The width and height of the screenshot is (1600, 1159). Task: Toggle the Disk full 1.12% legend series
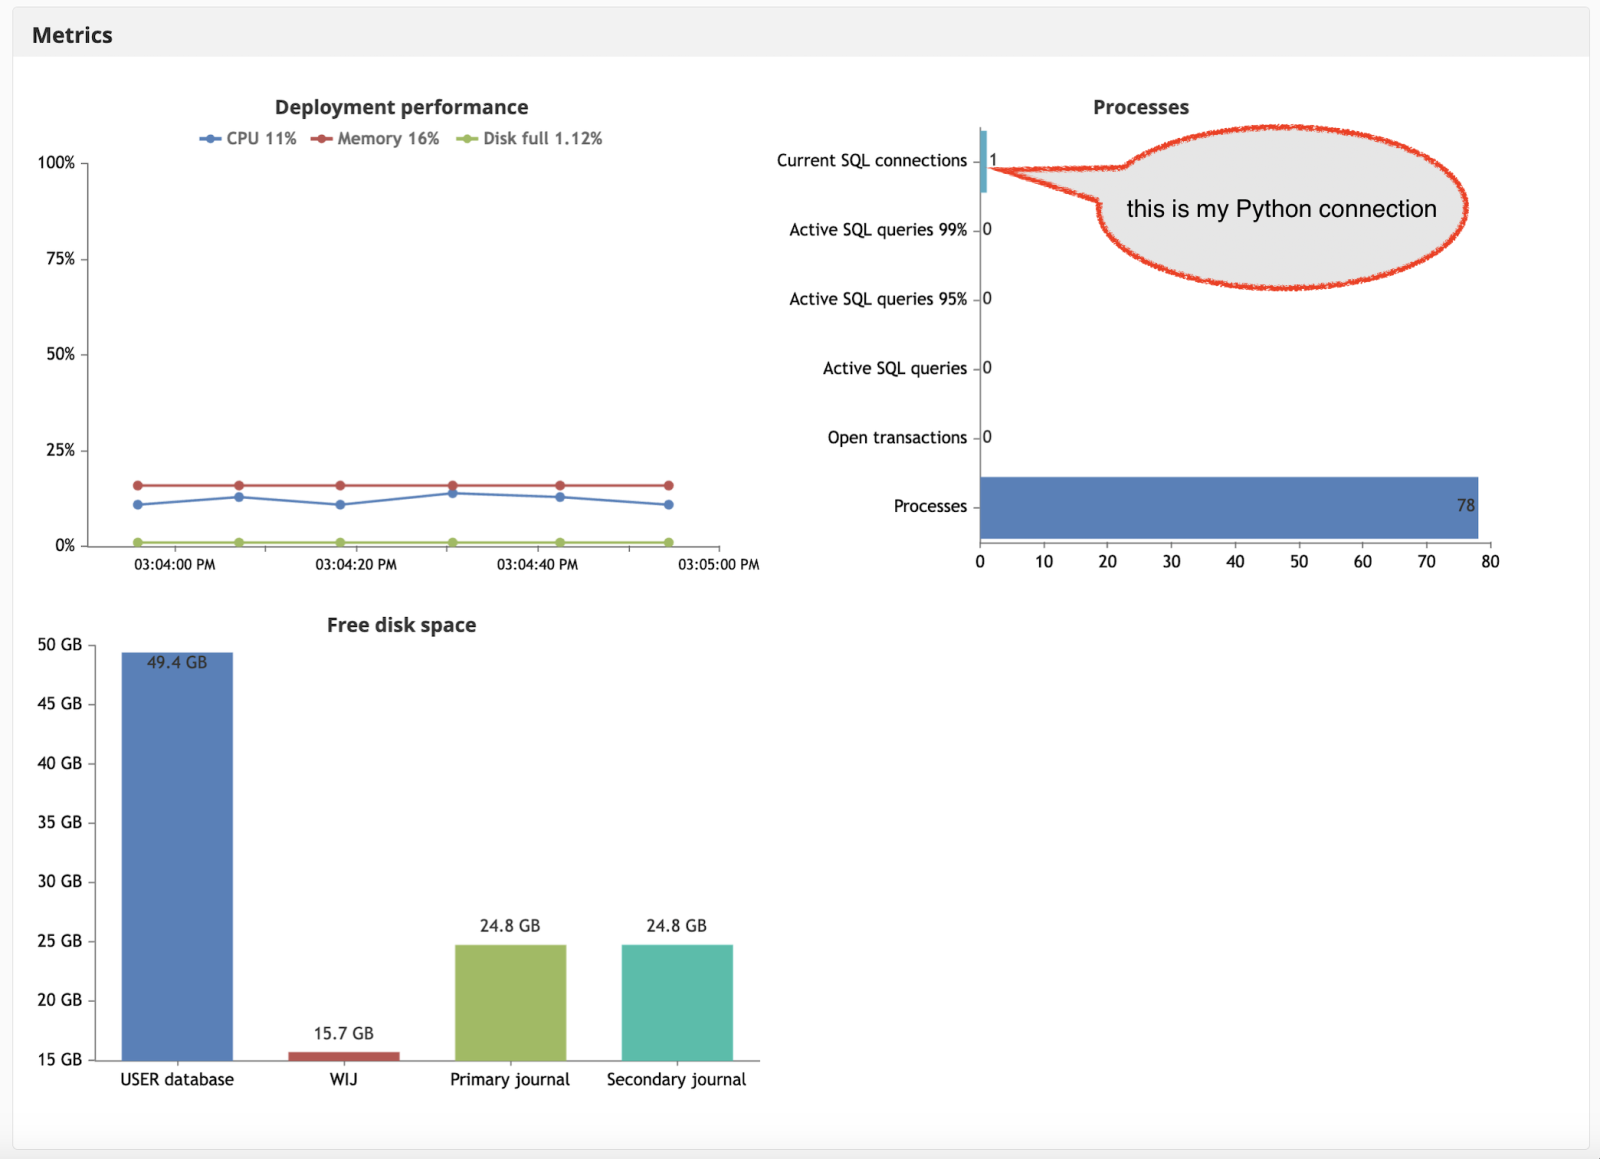click(530, 139)
